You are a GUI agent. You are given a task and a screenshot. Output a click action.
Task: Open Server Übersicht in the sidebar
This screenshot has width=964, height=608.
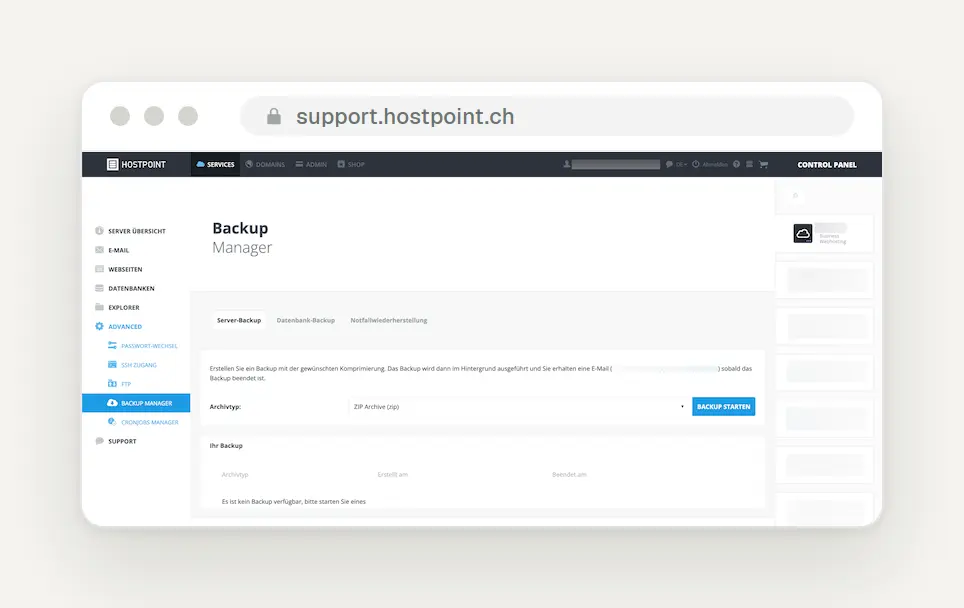[x=130, y=231]
